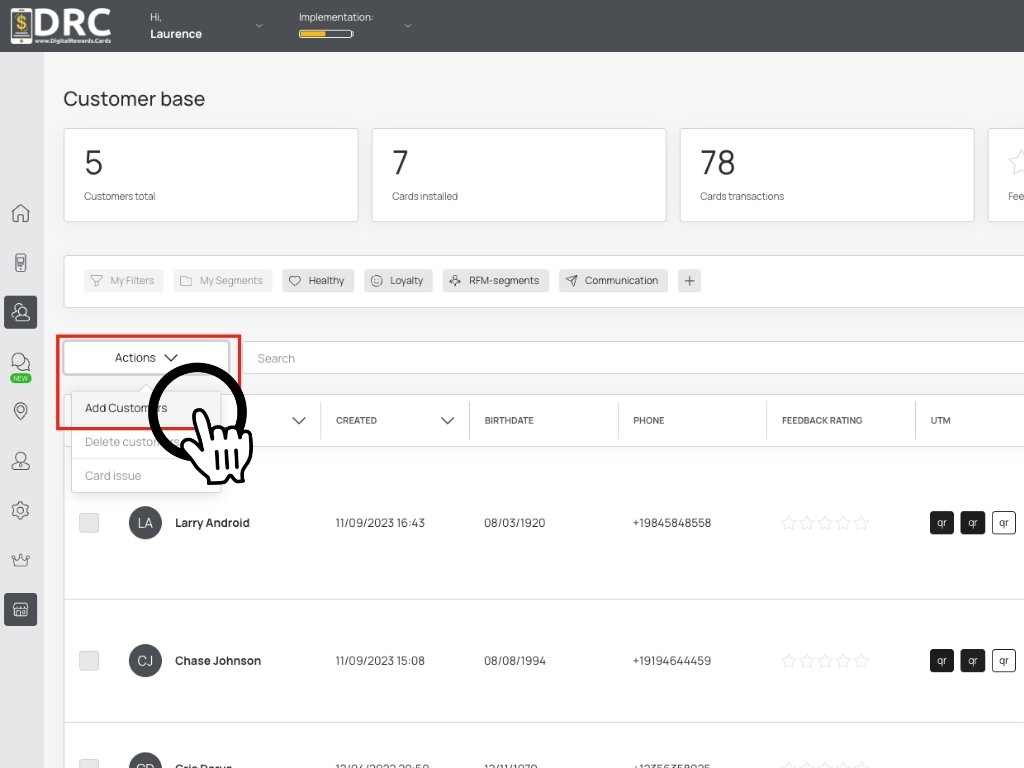
Task: Click the LA avatar of Larry Android
Action: (145, 522)
